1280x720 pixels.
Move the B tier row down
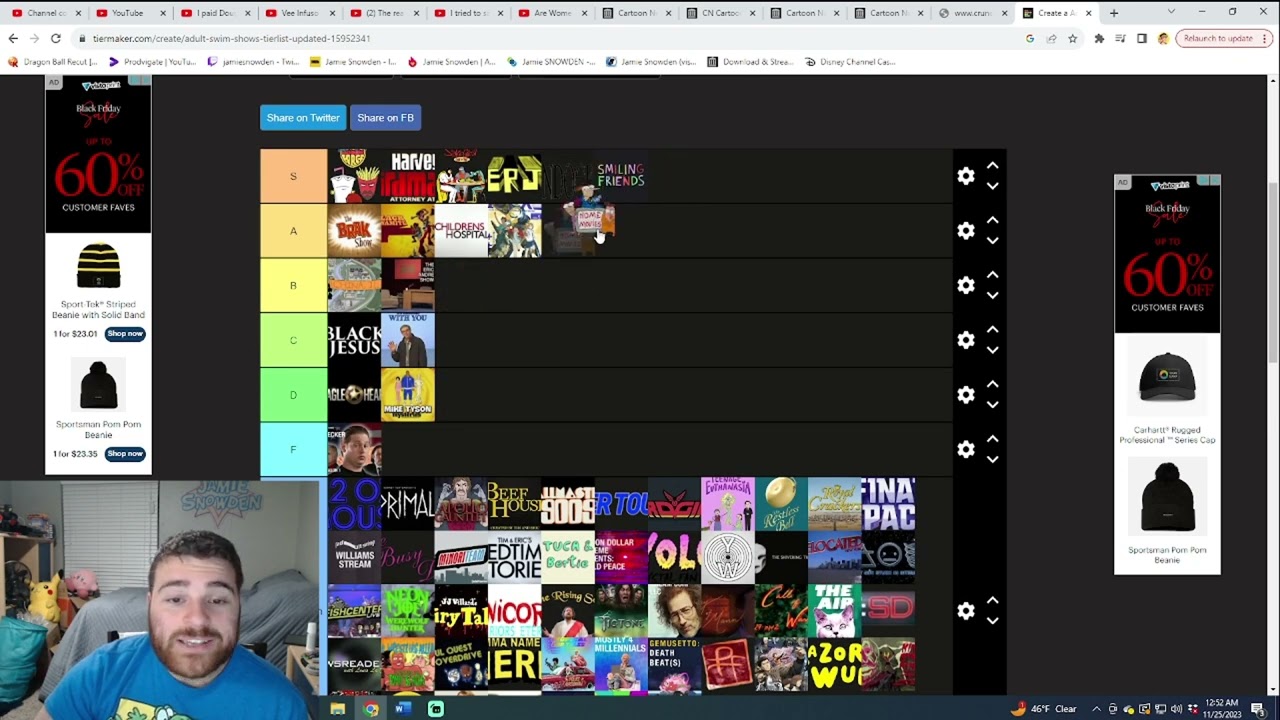(x=992, y=295)
